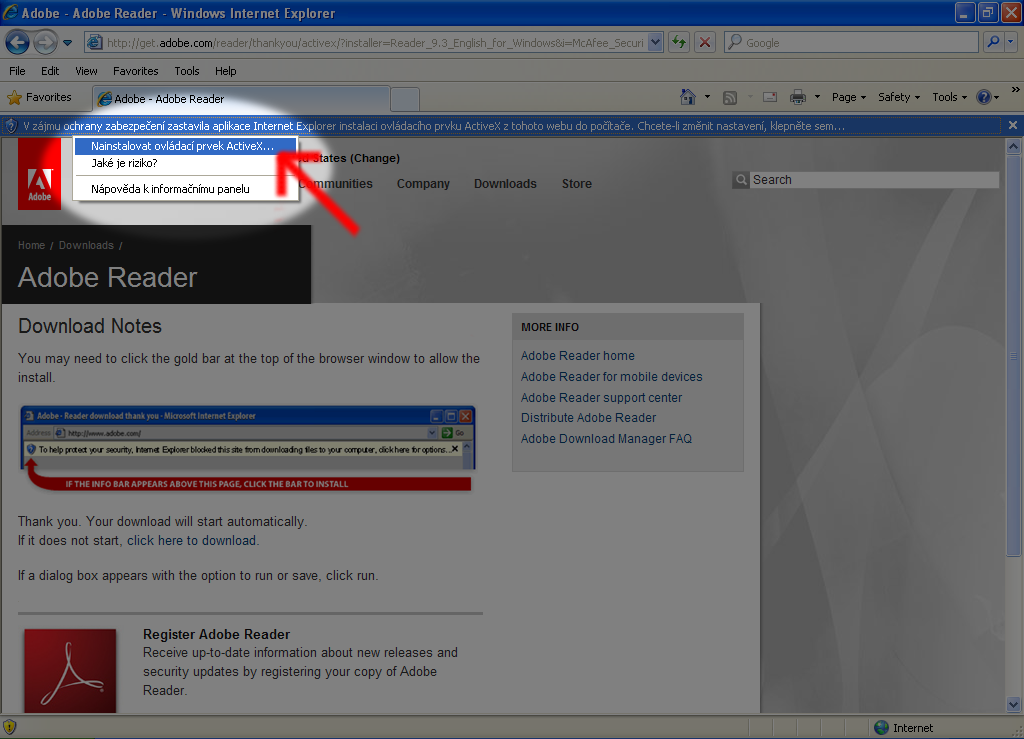
Task: Open the Adobe Reader home link
Action: tap(578, 356)
